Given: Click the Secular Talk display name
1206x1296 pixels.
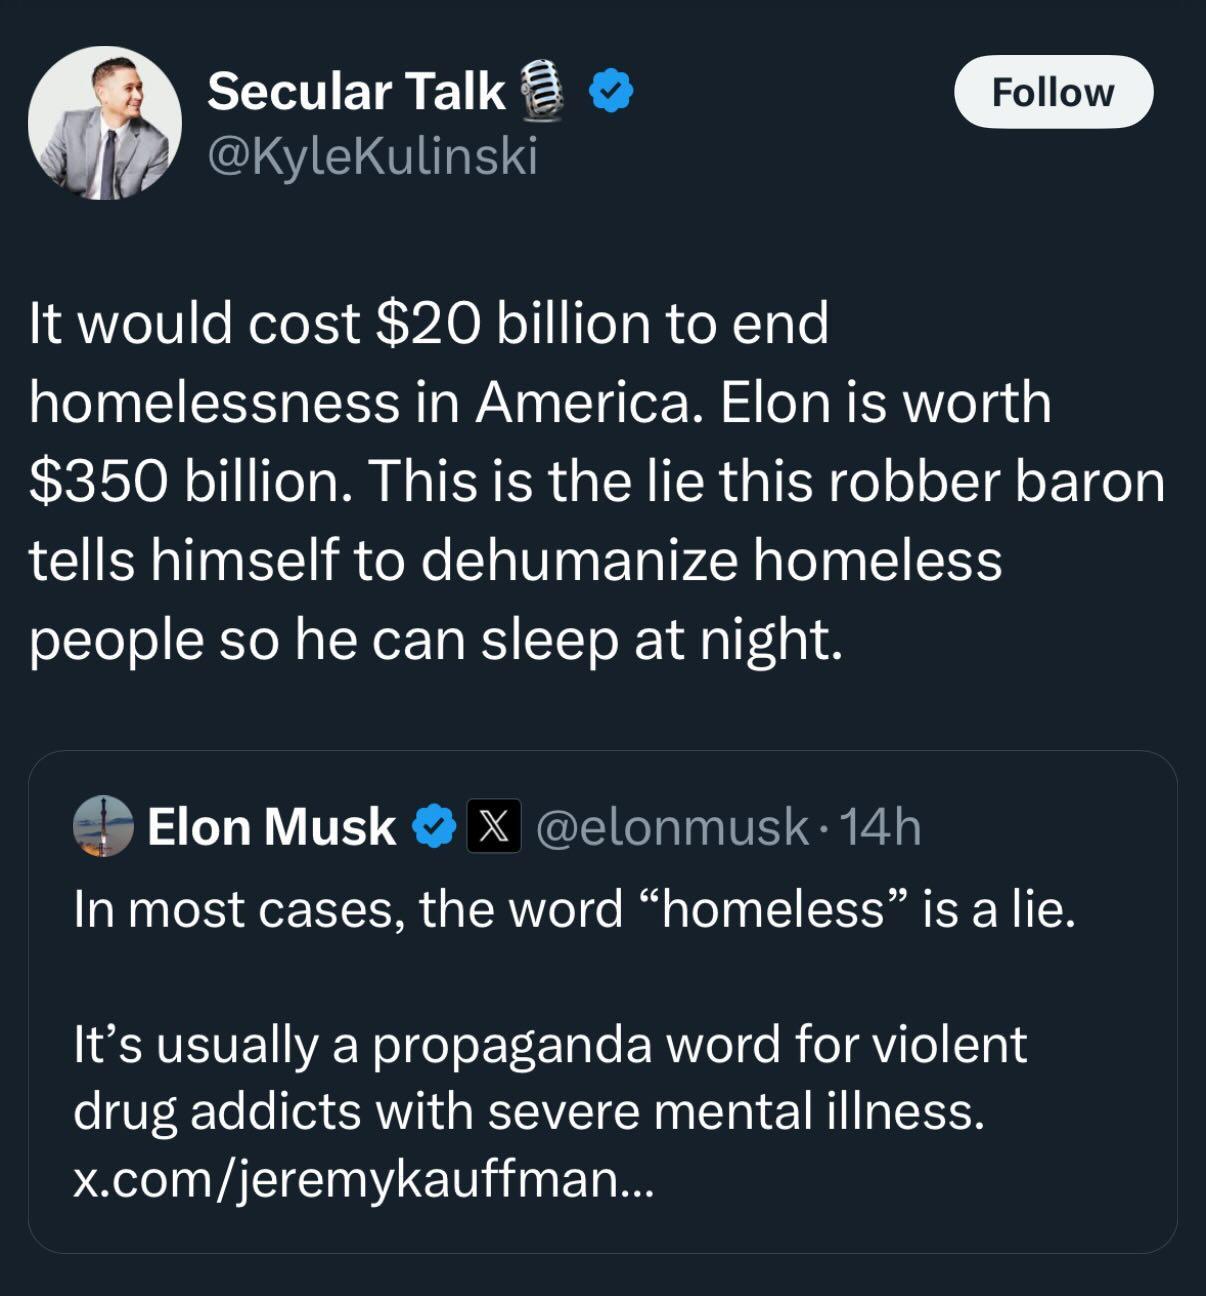Looking at the screenshot, I should [355, 92].
